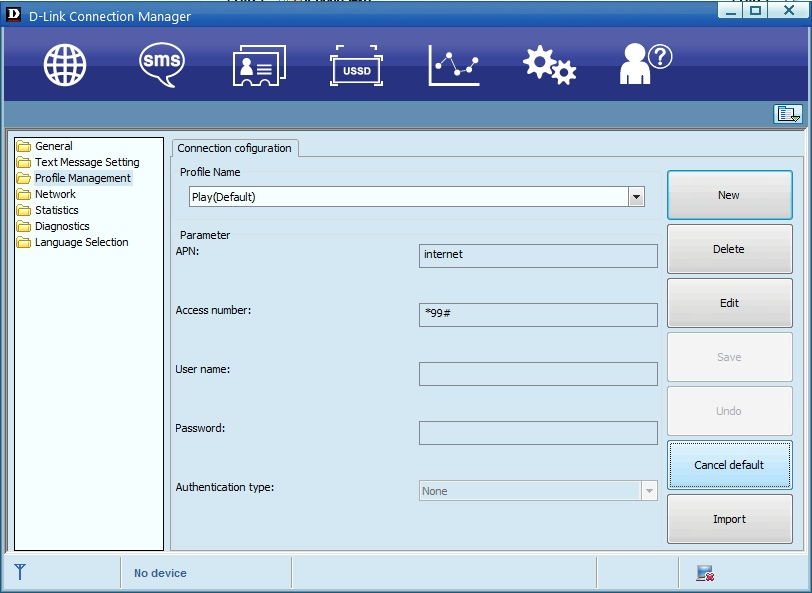Click the General folder icon
Screen dimensions: 812x593
[x=23, y=147]
